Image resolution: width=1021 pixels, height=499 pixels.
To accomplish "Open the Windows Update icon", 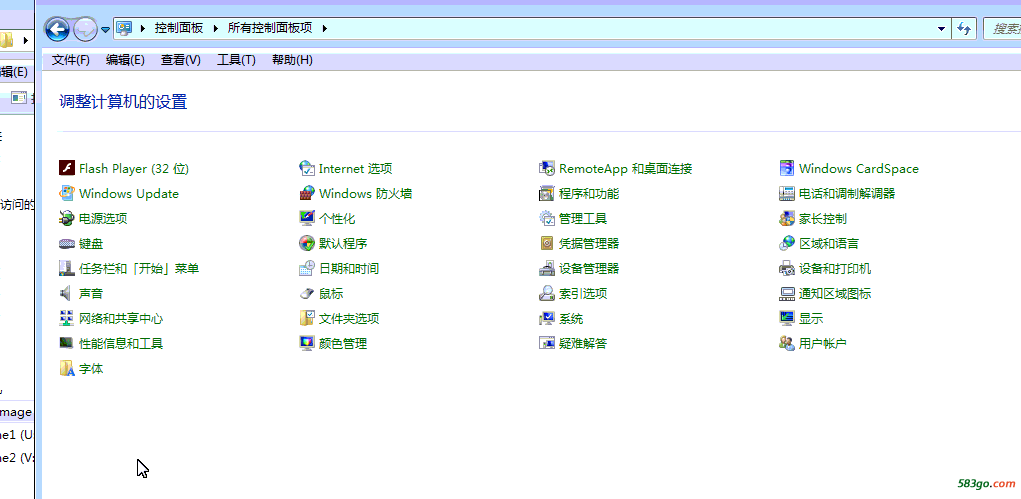I will pos(67,193).
